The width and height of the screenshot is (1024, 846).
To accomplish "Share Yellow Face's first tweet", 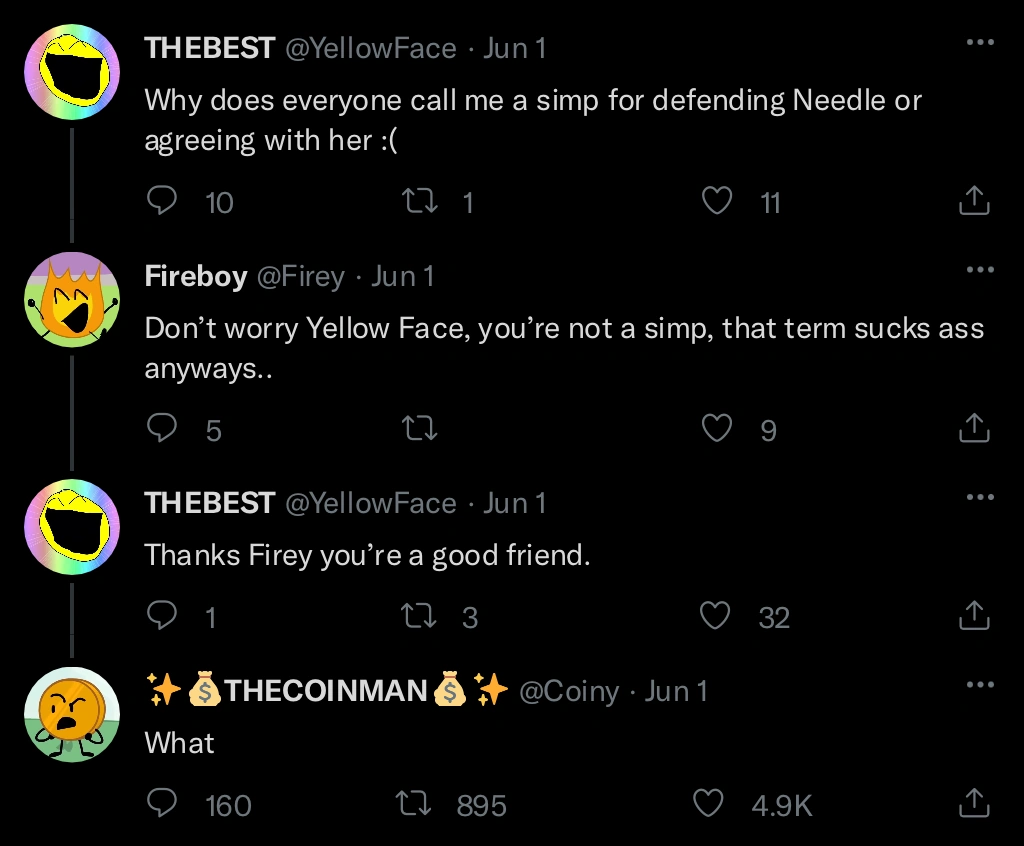I will (974, 200).
